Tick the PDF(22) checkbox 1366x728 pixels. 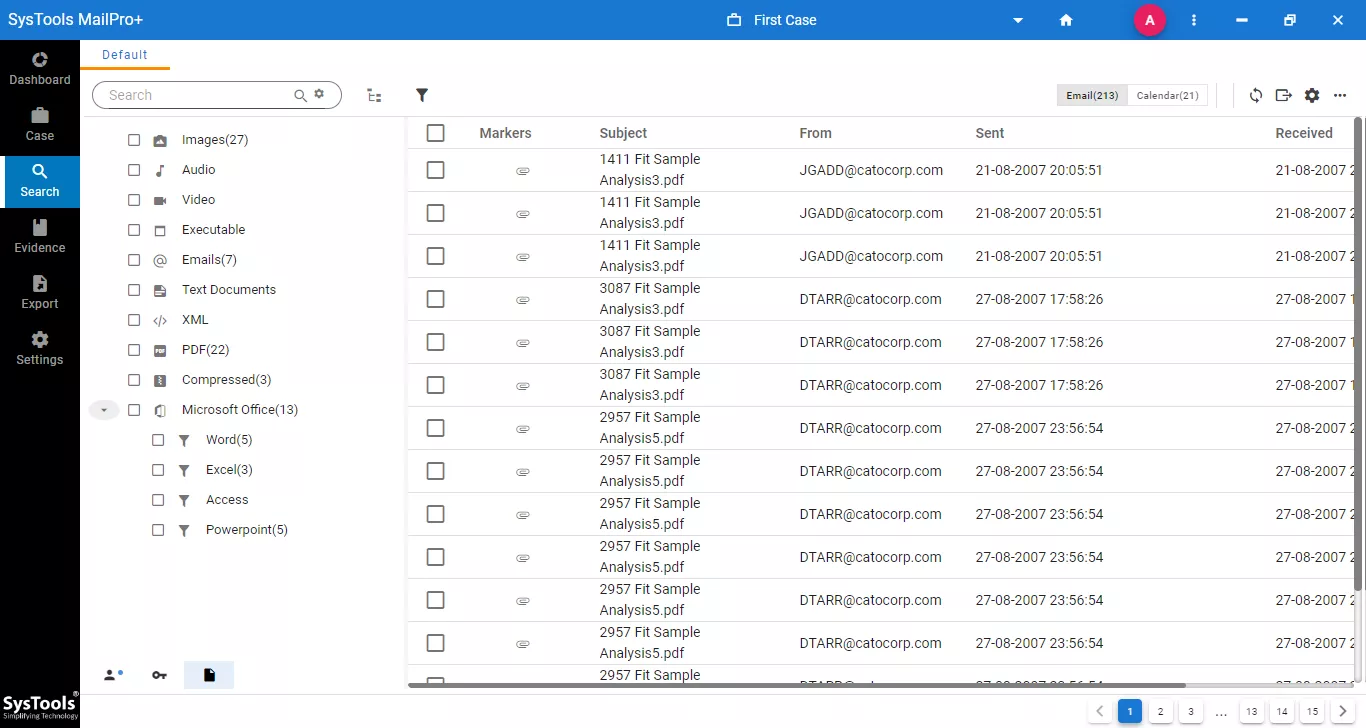(x=134, y=350)
